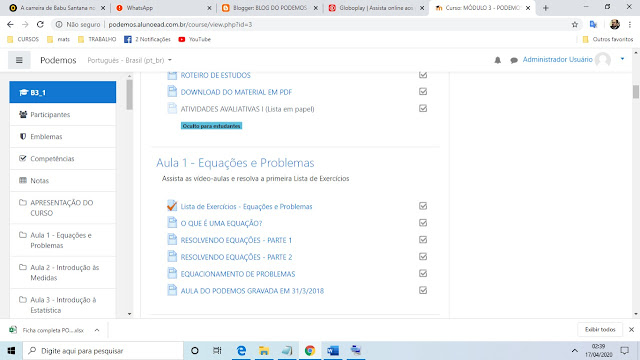Open the Chrome three-dot menu
This screenshot has height=360, width=640.
(x=630, y=24)
